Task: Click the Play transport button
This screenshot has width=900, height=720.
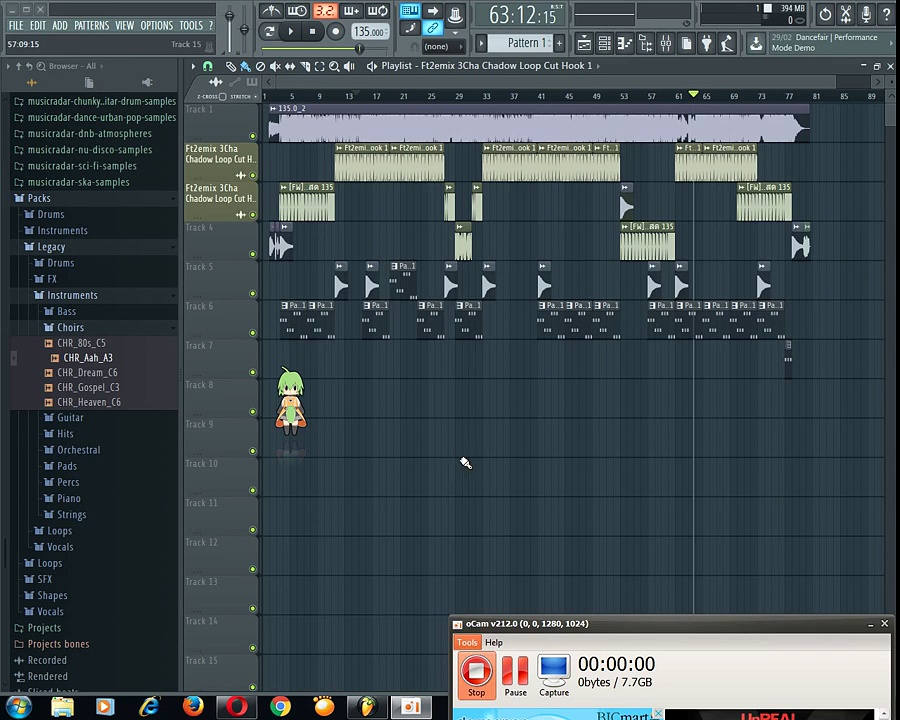Action: 290,32
